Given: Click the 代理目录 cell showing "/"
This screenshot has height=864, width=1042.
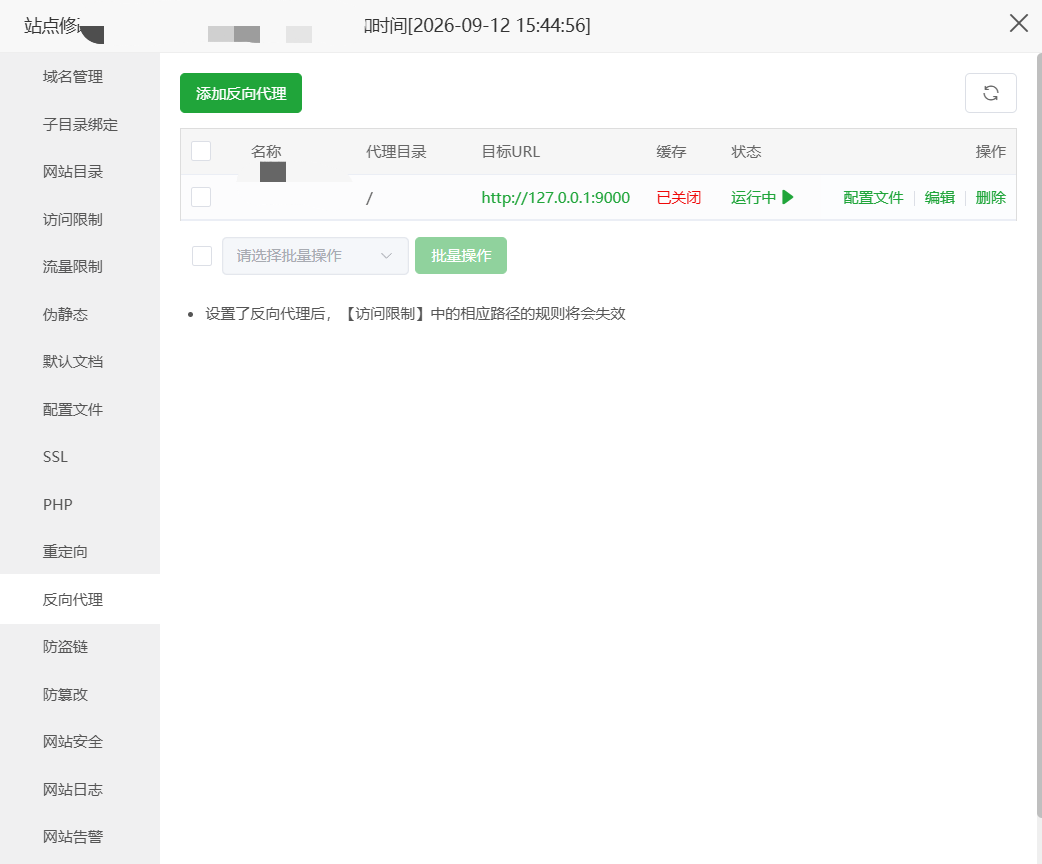Looking at the screenshot, I should point(369,198).
